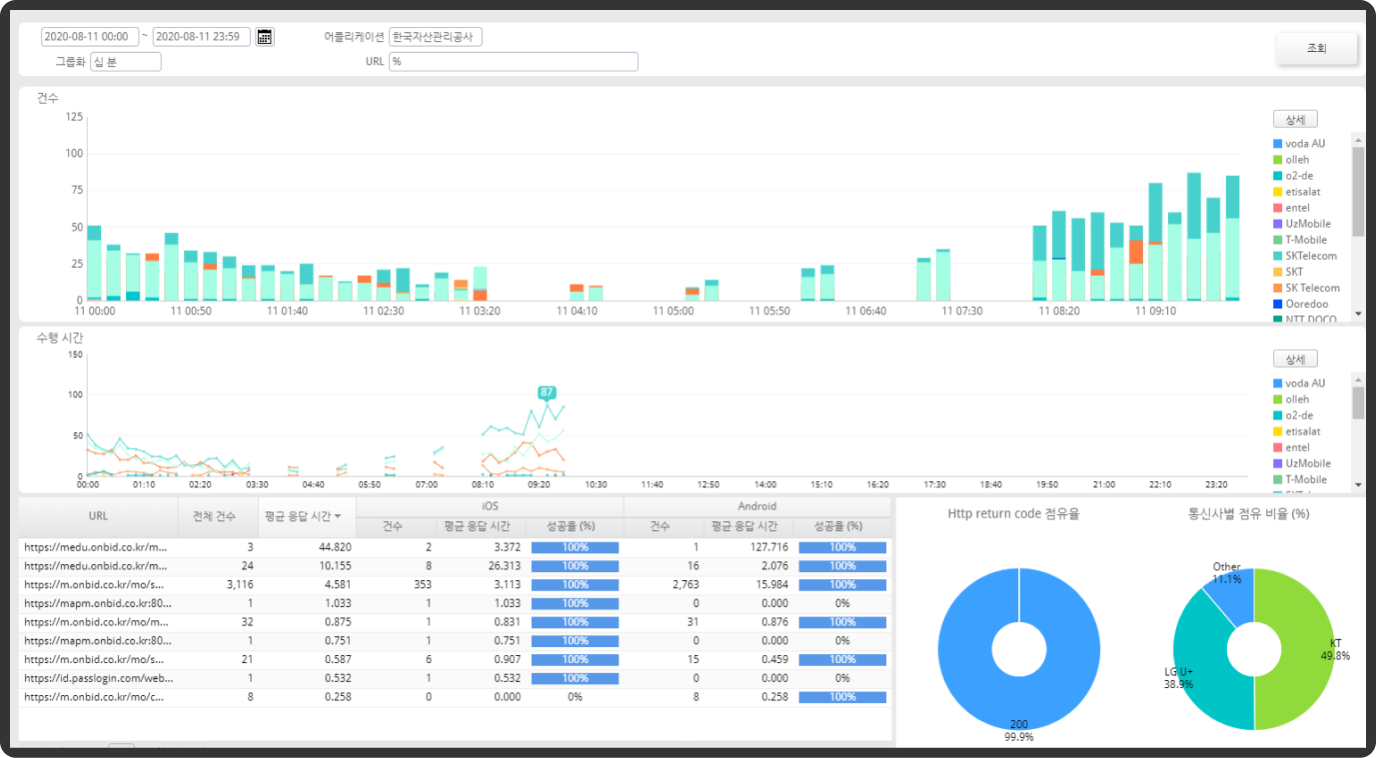
Task: Click the 87 peak marker on 수행 시간 chart
Action: click(547, 393)
